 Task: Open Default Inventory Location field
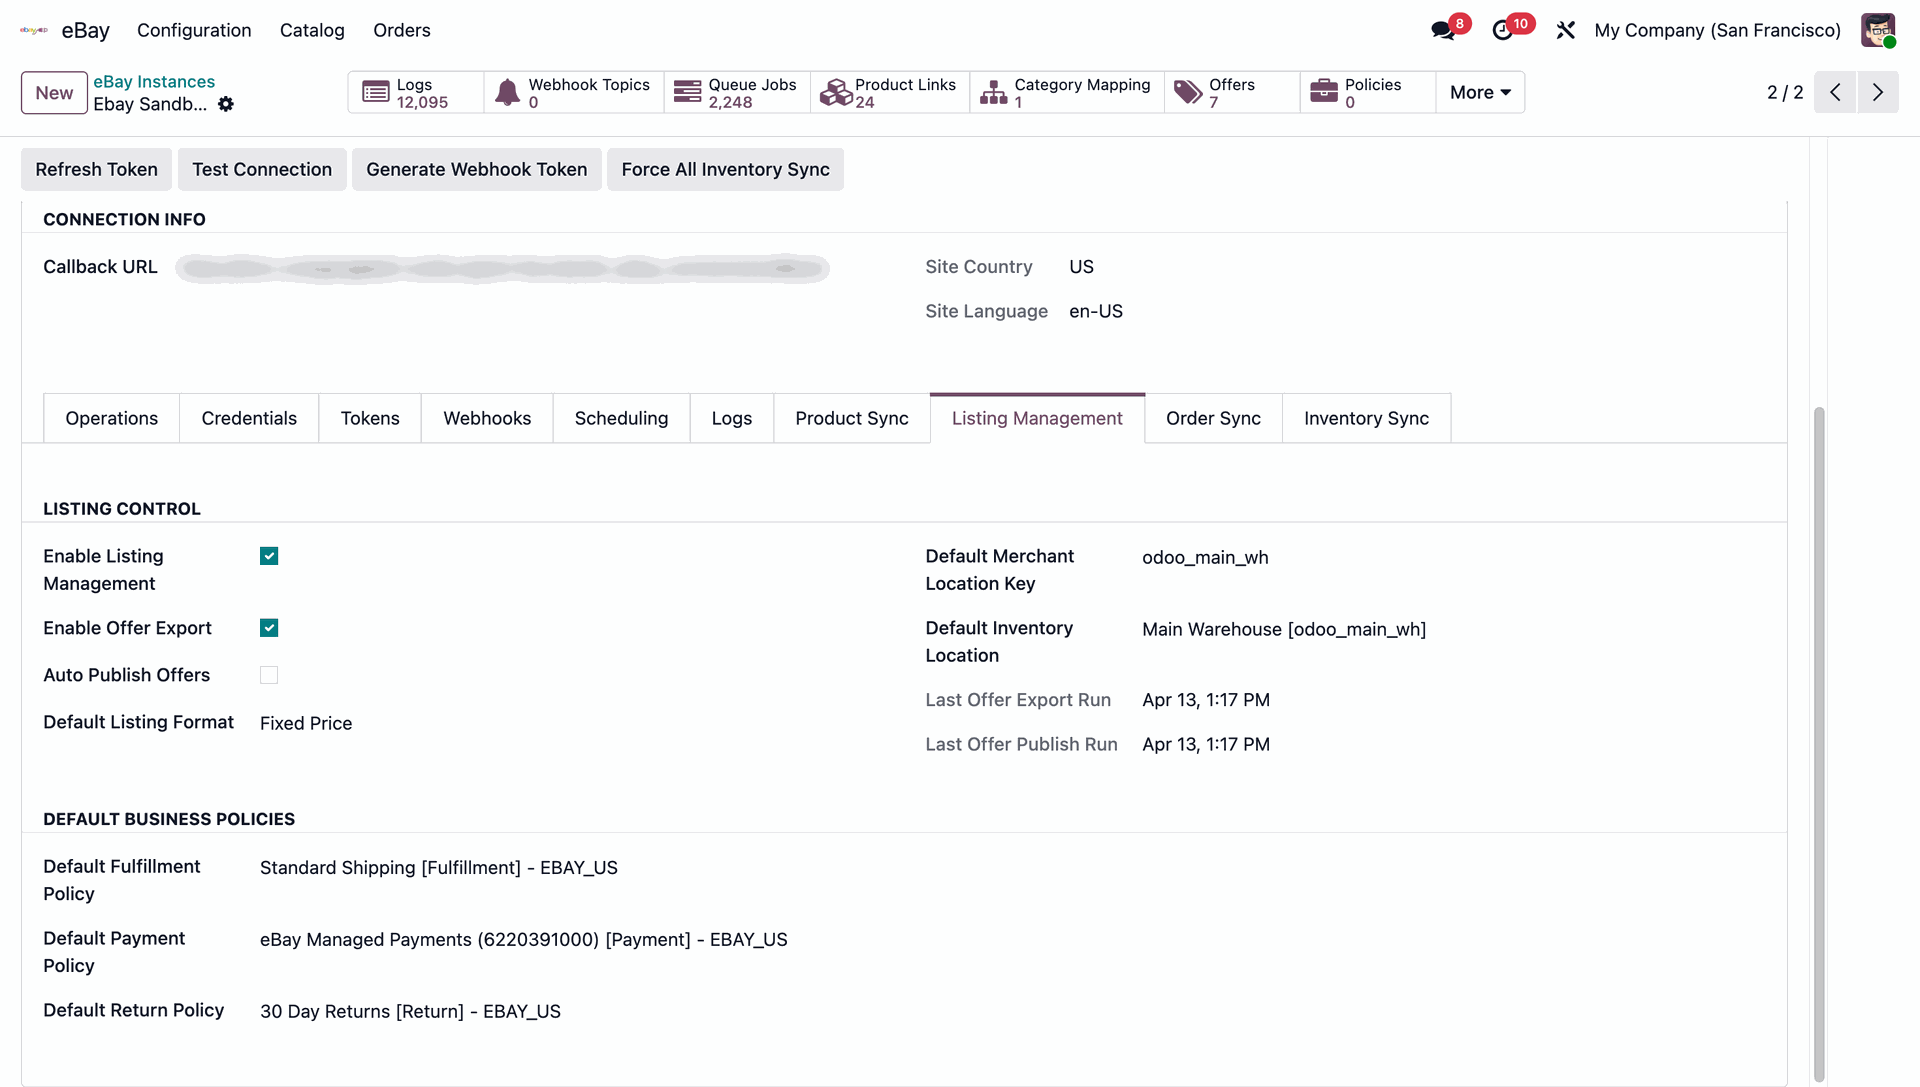pos(1284,629)
